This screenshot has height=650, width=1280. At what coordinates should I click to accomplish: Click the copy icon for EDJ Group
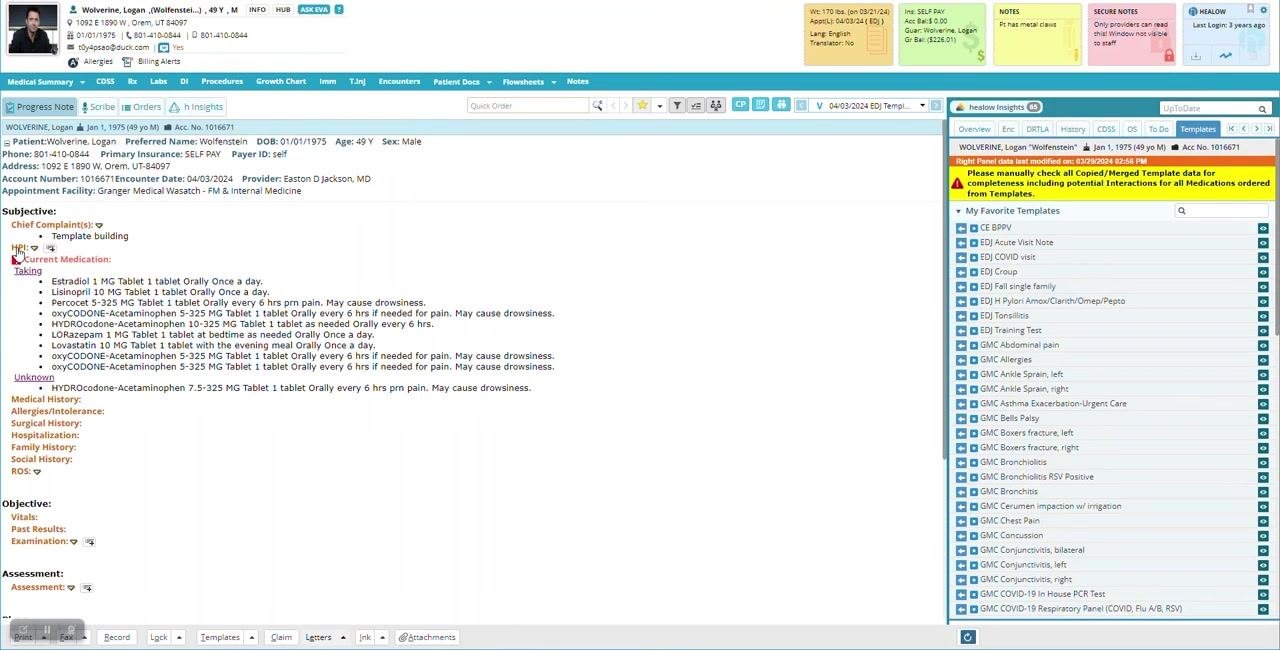[973, 272]
